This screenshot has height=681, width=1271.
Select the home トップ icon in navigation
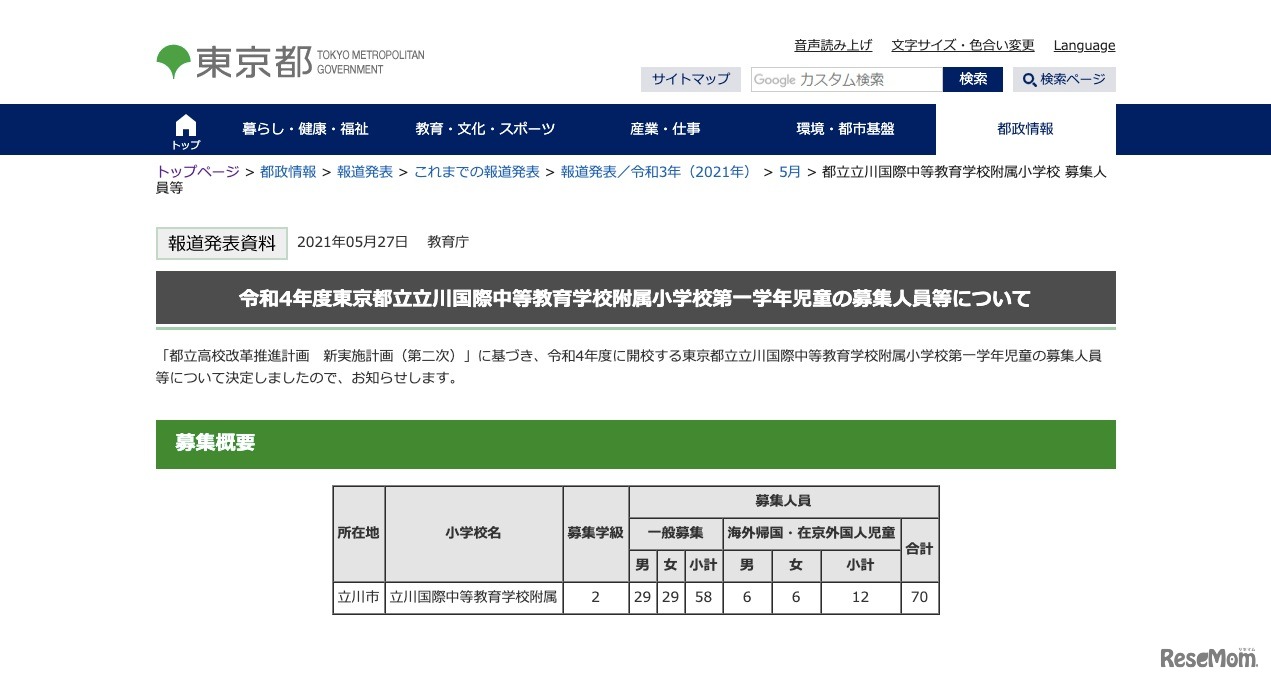click(186, 128)
